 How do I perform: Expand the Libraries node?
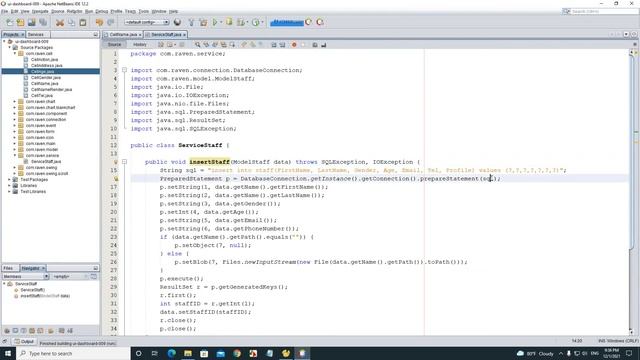pyautogui.click(x=9, y=185)
